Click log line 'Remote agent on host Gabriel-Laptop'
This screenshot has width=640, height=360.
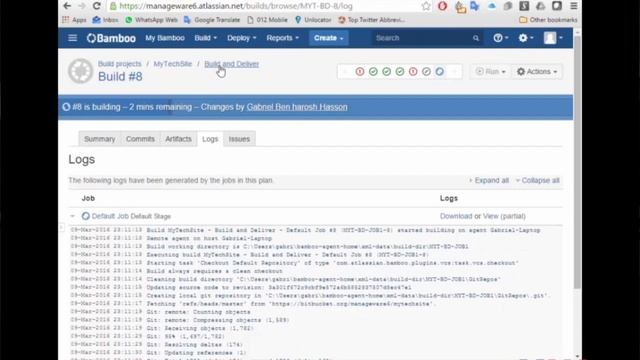tap(209, 238)
